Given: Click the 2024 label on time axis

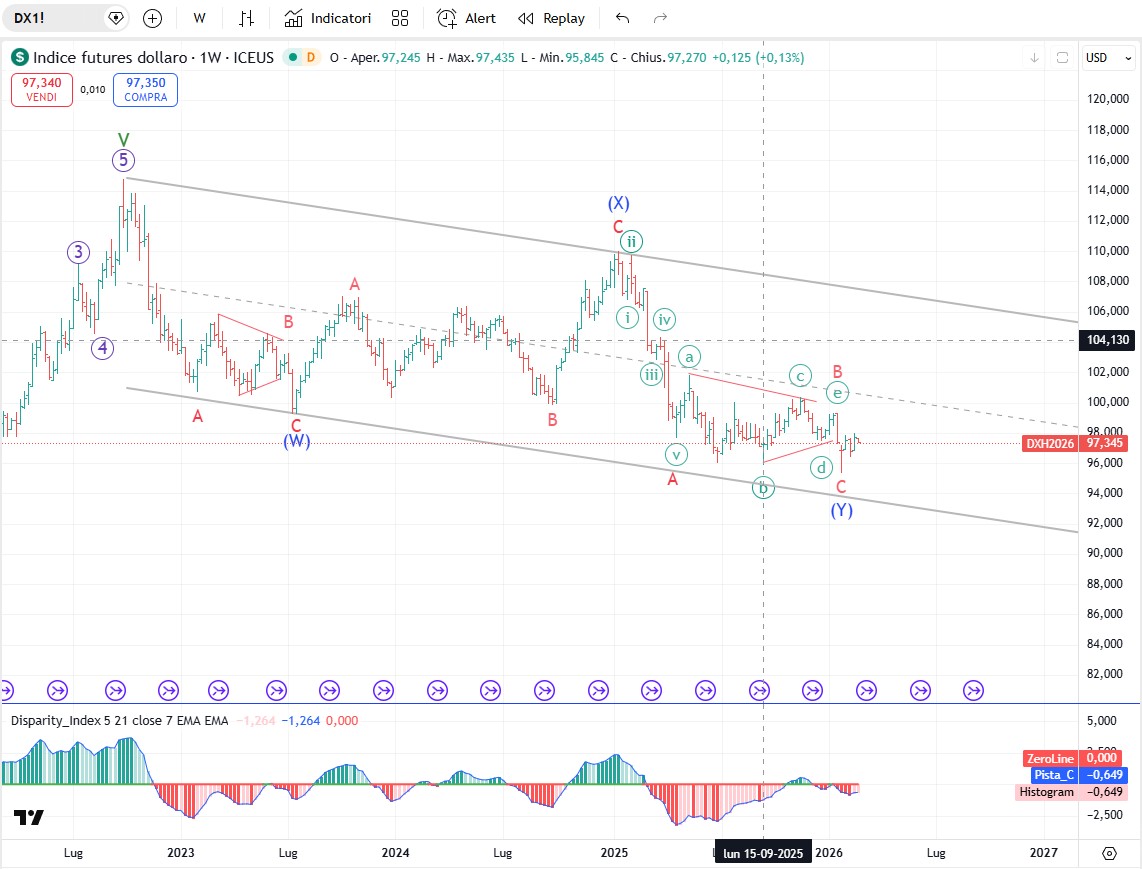Looking at the screenshot, I should (395, 852).
